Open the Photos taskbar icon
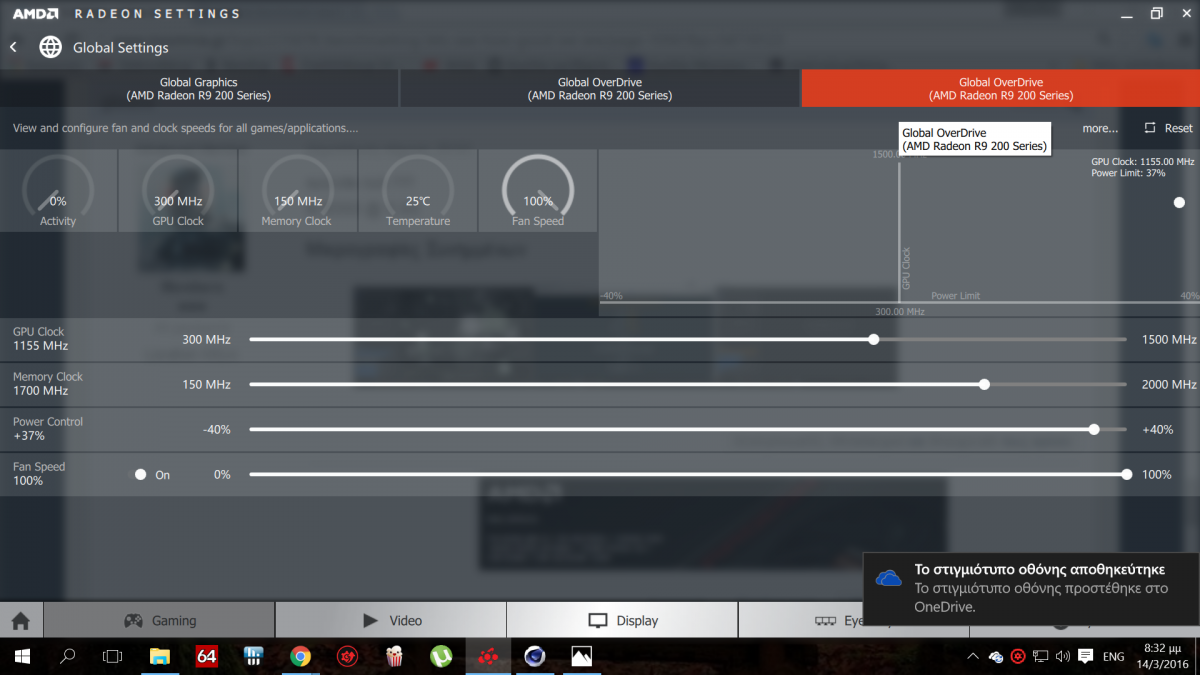1200x675 pixels. coord(582,657)
